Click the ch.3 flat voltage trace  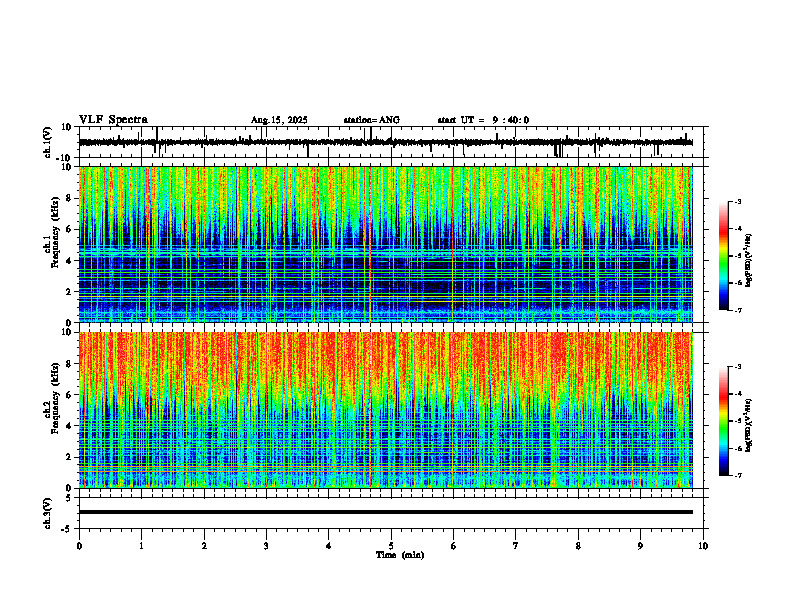(x=386, y=512)
